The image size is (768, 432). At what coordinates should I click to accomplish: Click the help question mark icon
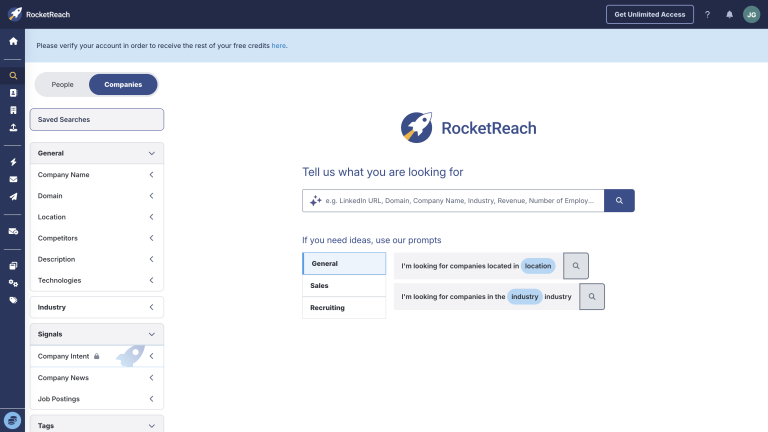coord(707,15)
